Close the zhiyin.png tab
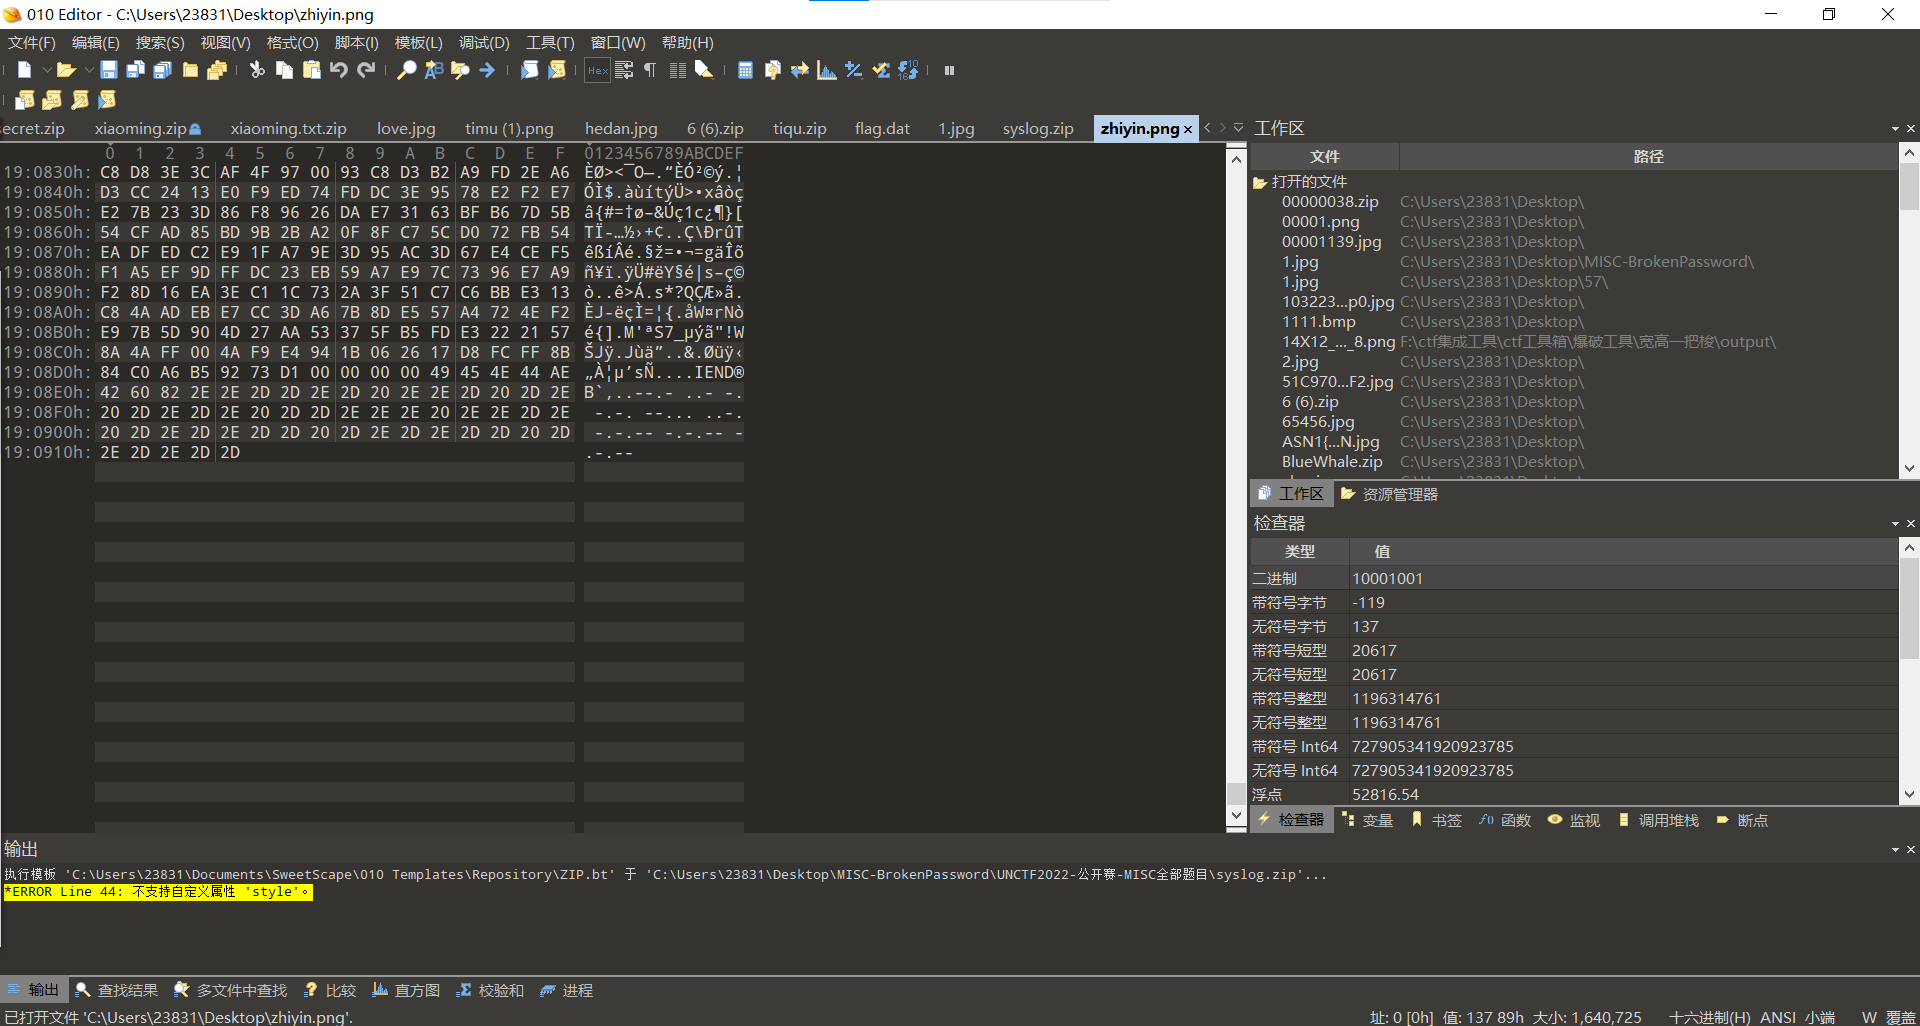Image resolution: width=1920 pixels, height=1026 pixels. click(x=1188, y=129)
